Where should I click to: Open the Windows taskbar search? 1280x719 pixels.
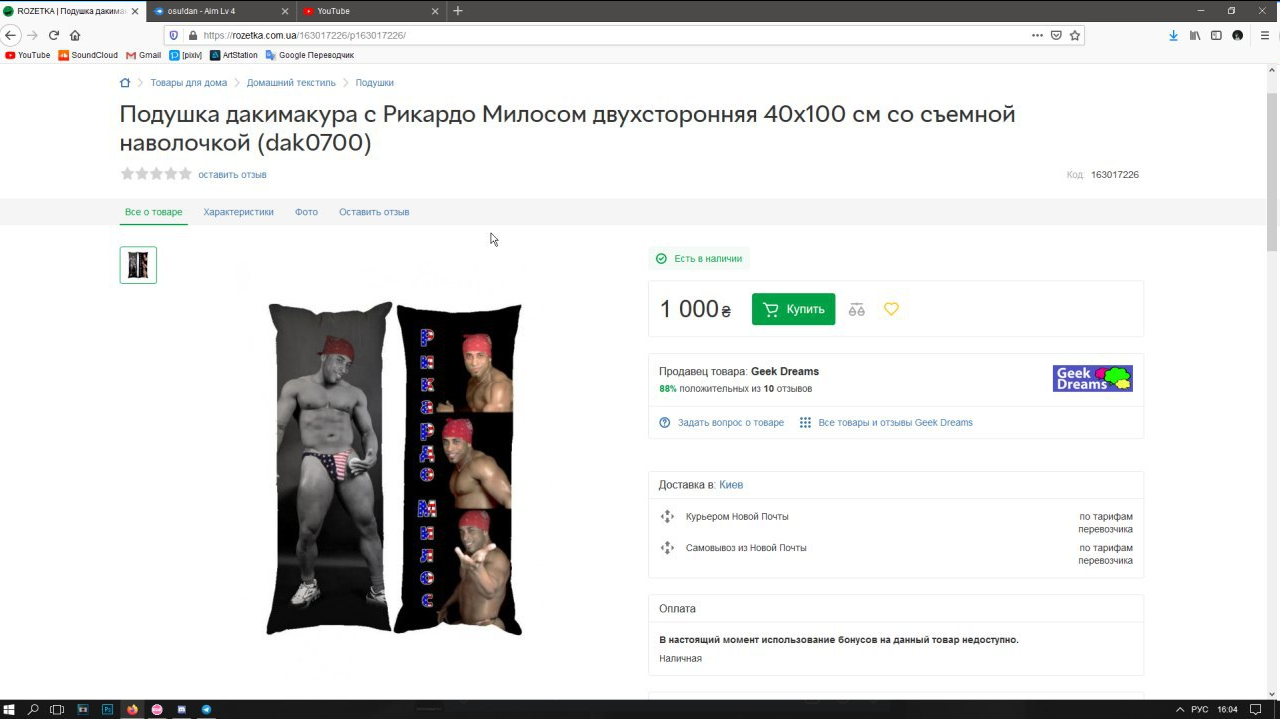33,709
